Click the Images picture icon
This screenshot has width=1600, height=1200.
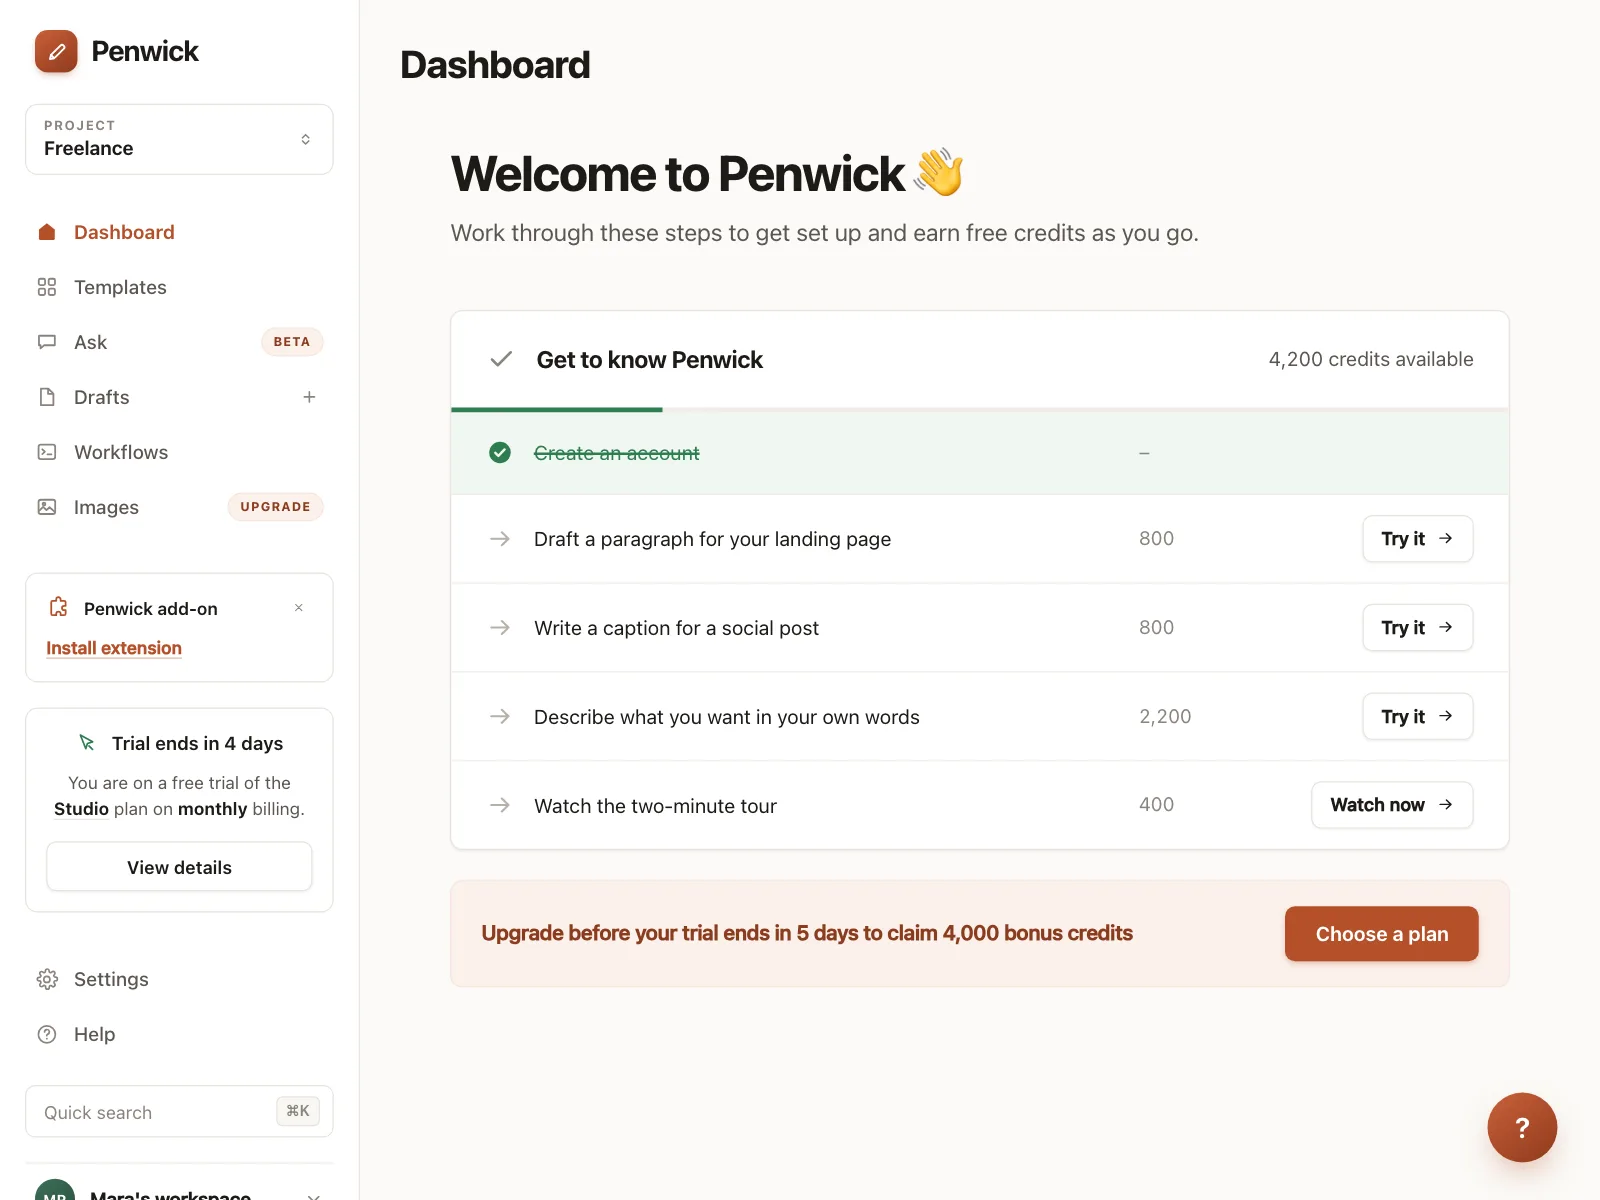point(47,507)
